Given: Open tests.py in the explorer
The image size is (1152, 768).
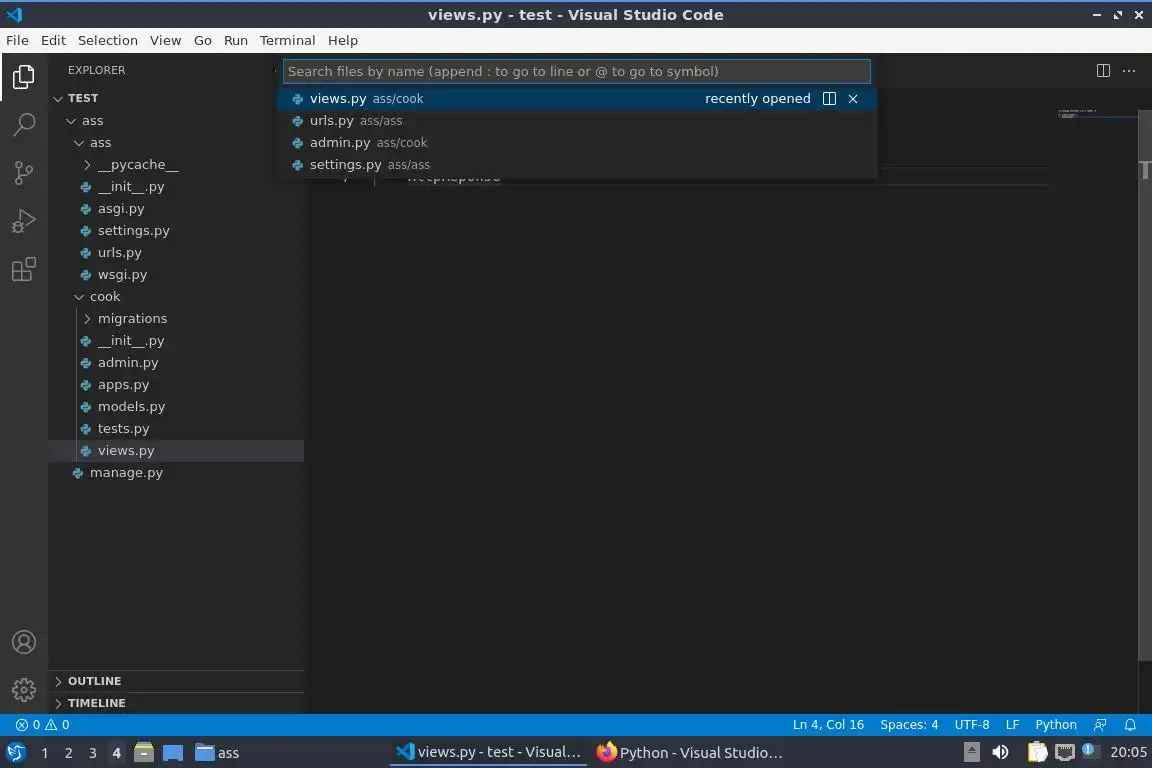Looking at the screenshot, I should click(176, 429).
